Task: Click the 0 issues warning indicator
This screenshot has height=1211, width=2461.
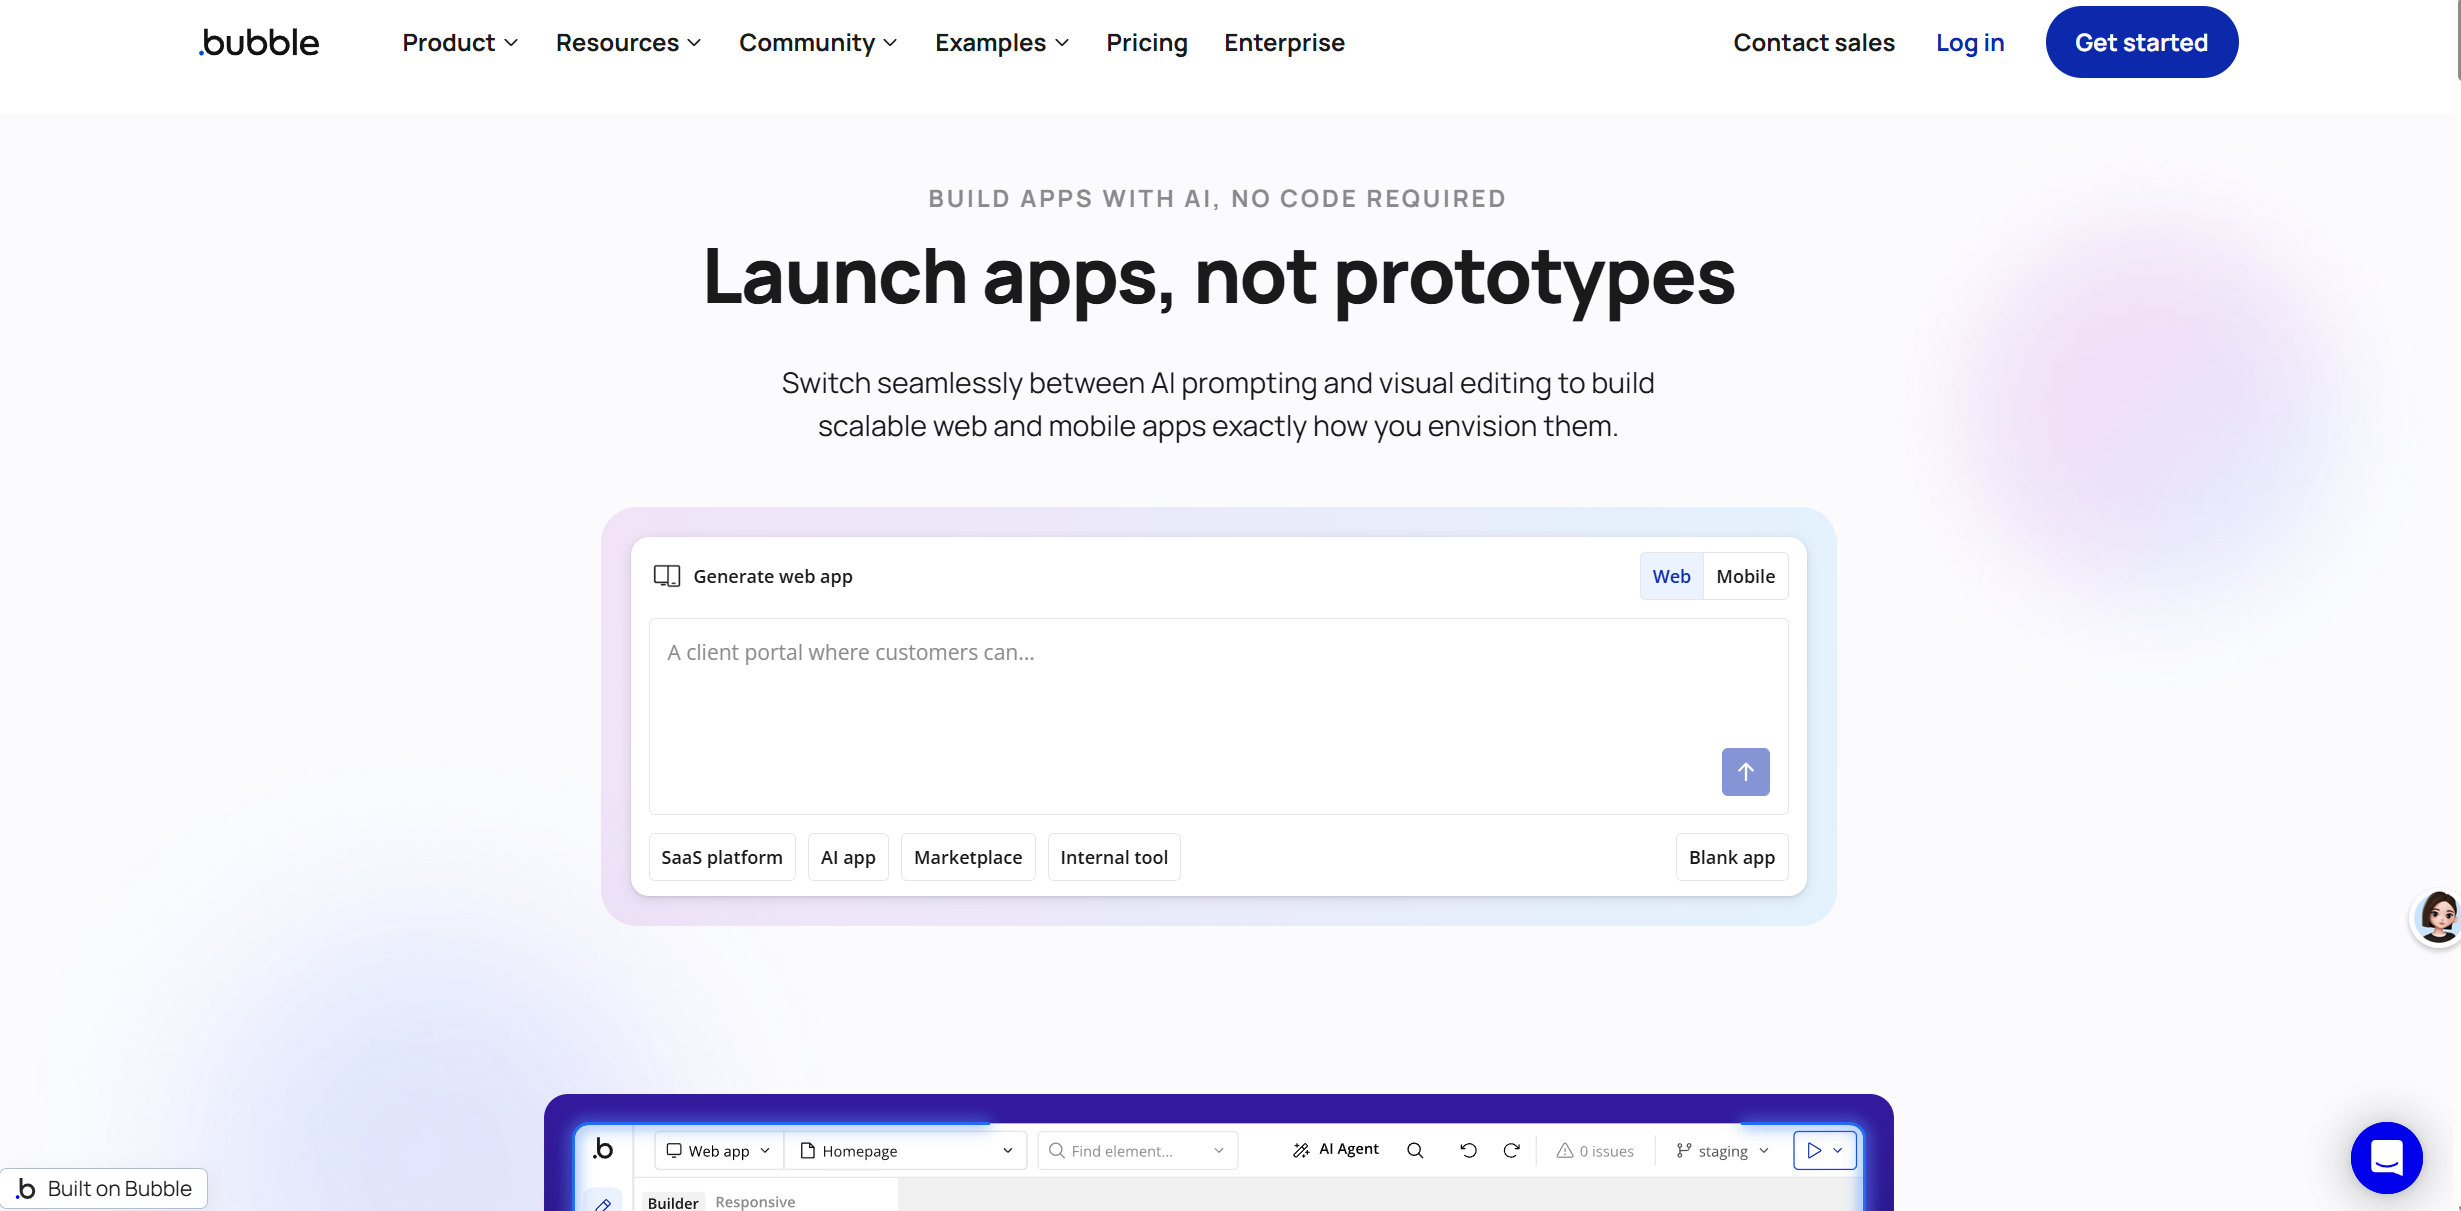Action: click(1595, 1151)
